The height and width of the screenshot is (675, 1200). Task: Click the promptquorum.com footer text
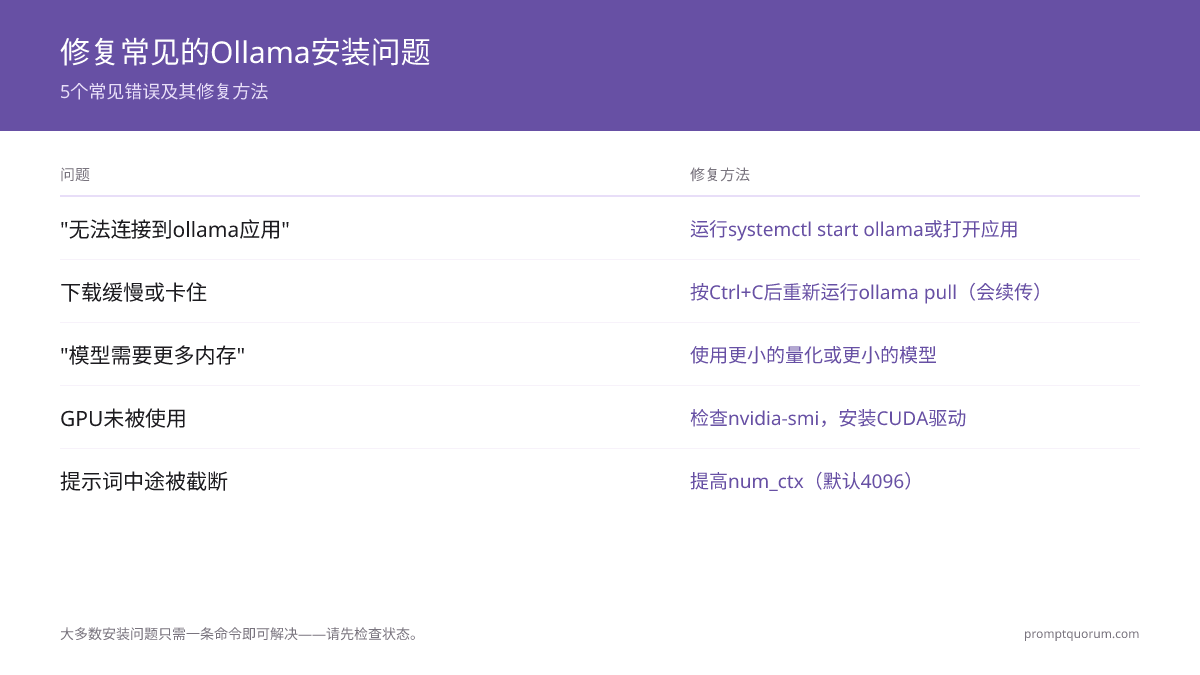coord(1081,634)
